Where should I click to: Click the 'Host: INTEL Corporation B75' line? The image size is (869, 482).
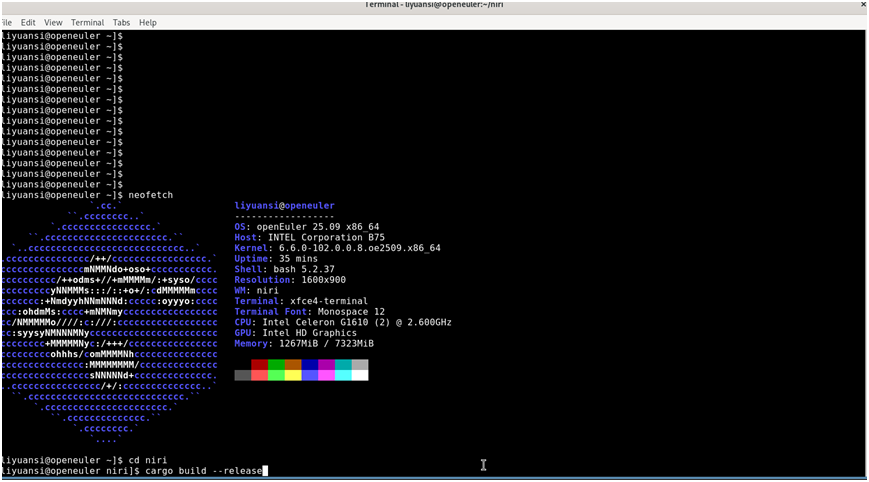point(309,238)
